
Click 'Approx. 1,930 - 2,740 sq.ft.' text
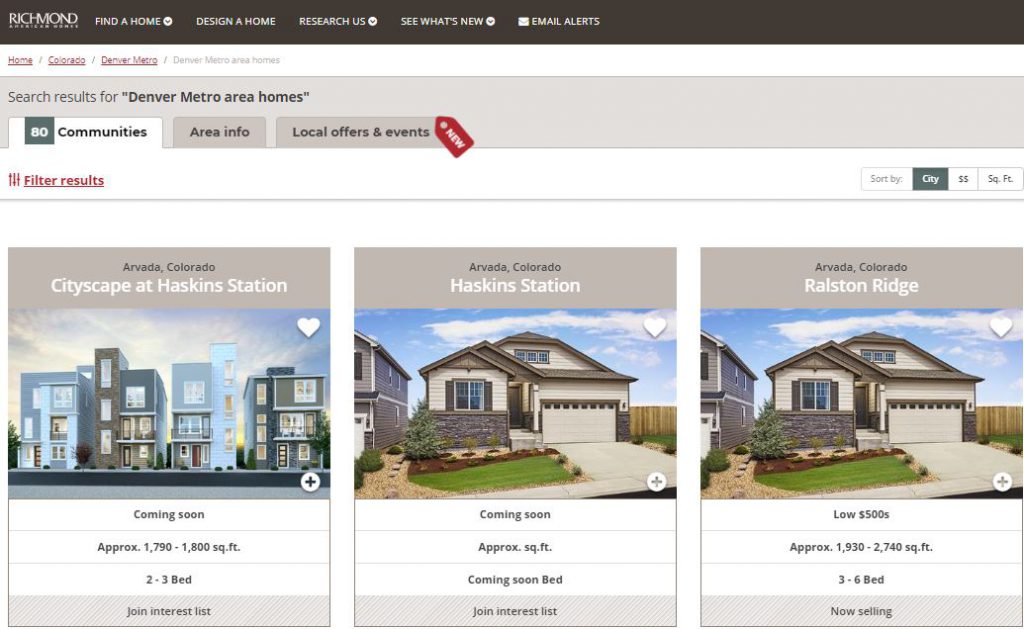861,547
